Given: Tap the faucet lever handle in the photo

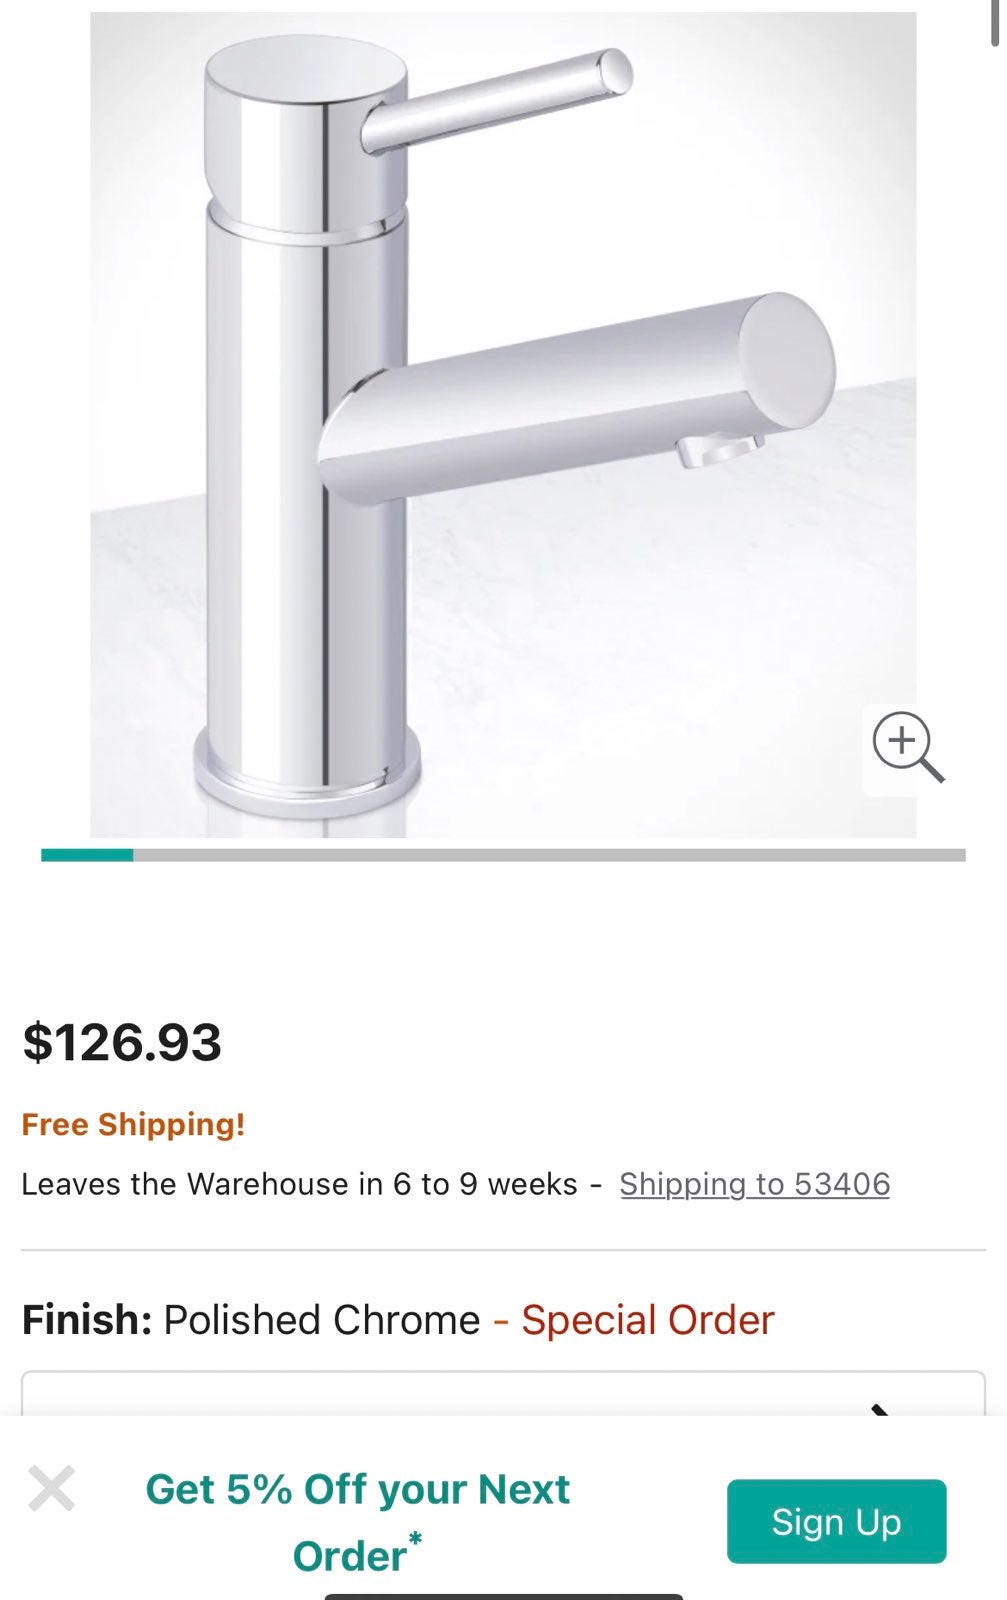Looking at the screenshot, I should click(x=497, y=100).
